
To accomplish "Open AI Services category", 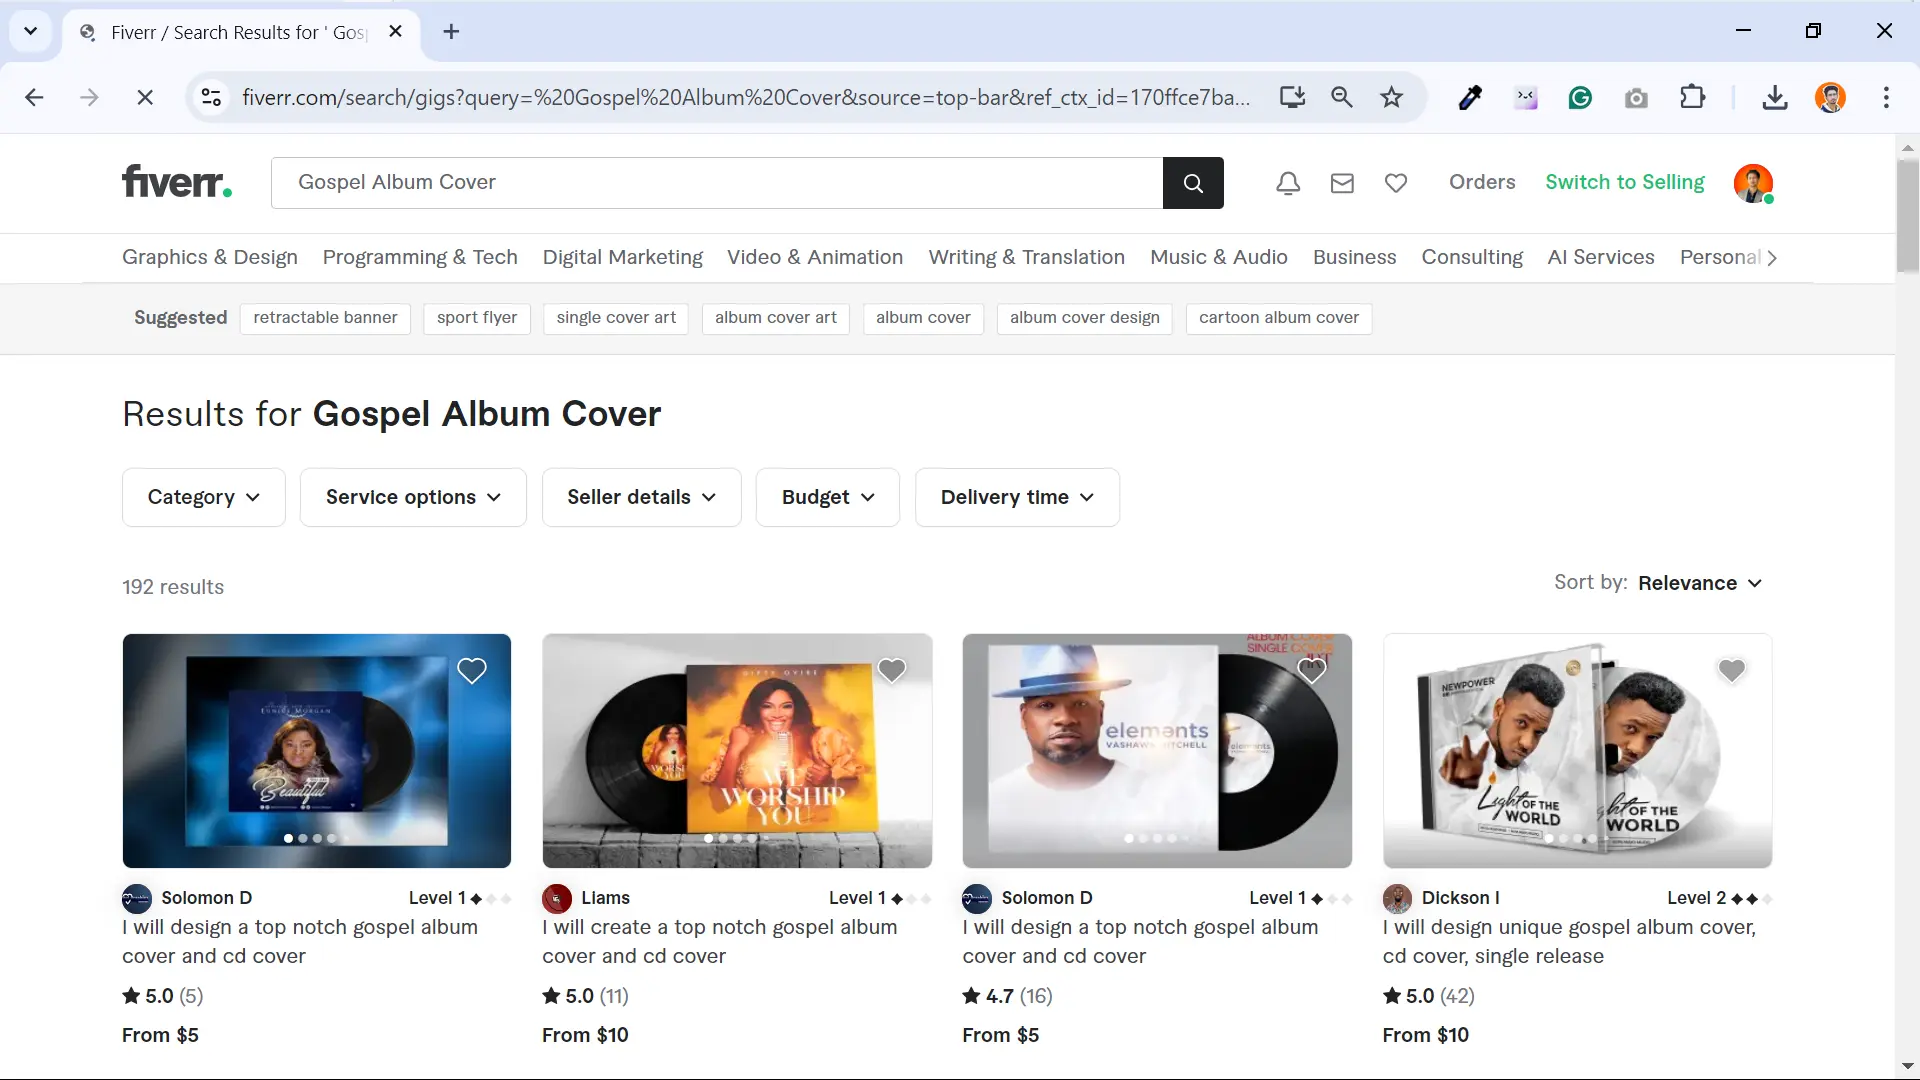I will click(x=1601, y=257).
